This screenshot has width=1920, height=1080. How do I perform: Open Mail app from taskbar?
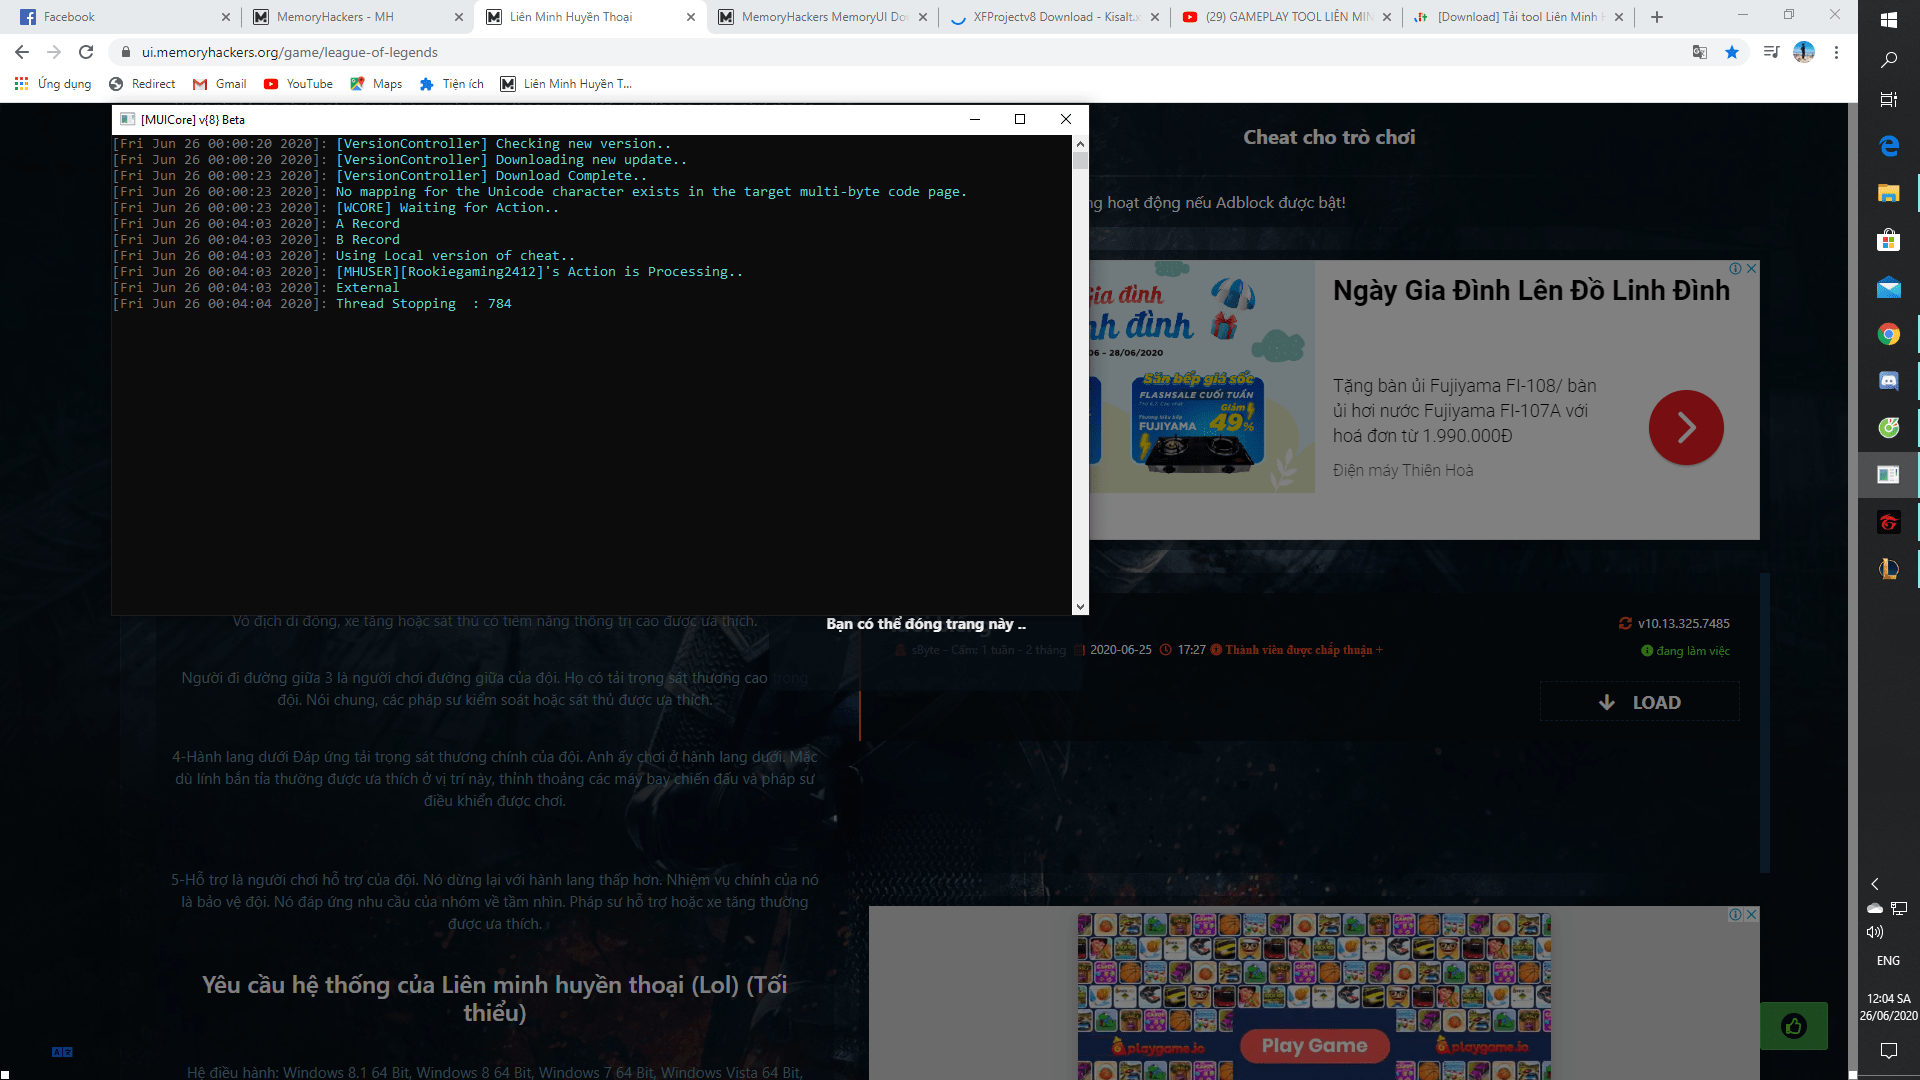pyautogui.click(x=1889, y=288)
